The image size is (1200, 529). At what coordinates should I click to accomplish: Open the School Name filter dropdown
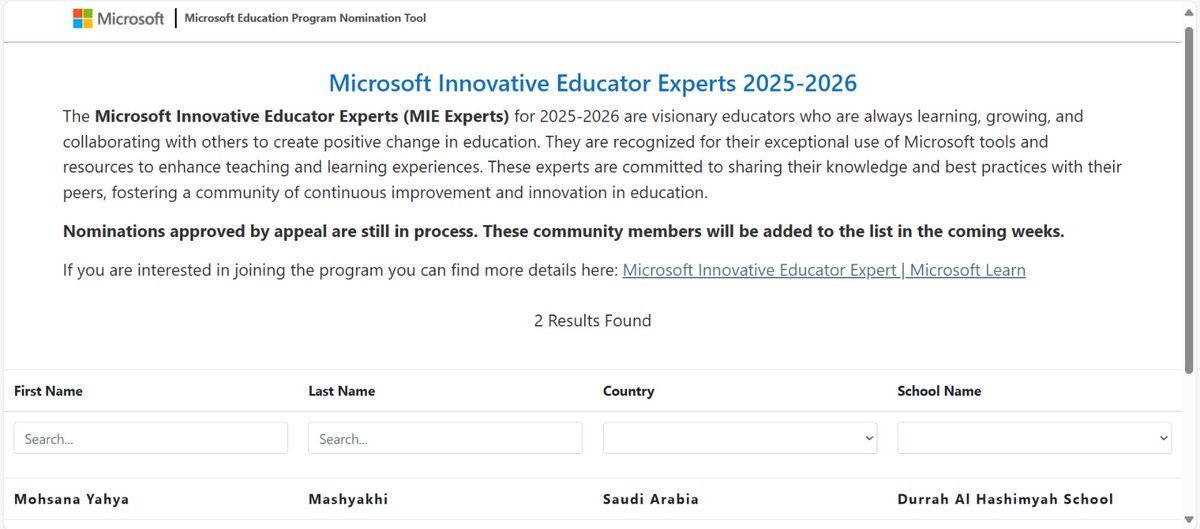[x=1035, y=438]
